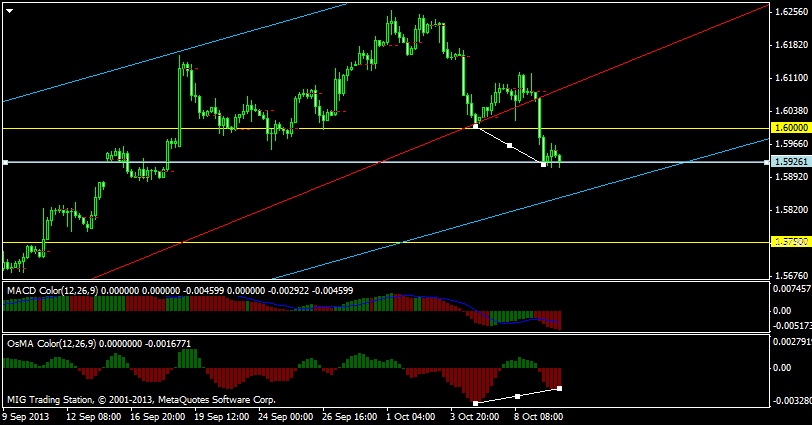Select middle anchor of OsMA divergence line

click(x=517, y=397)
